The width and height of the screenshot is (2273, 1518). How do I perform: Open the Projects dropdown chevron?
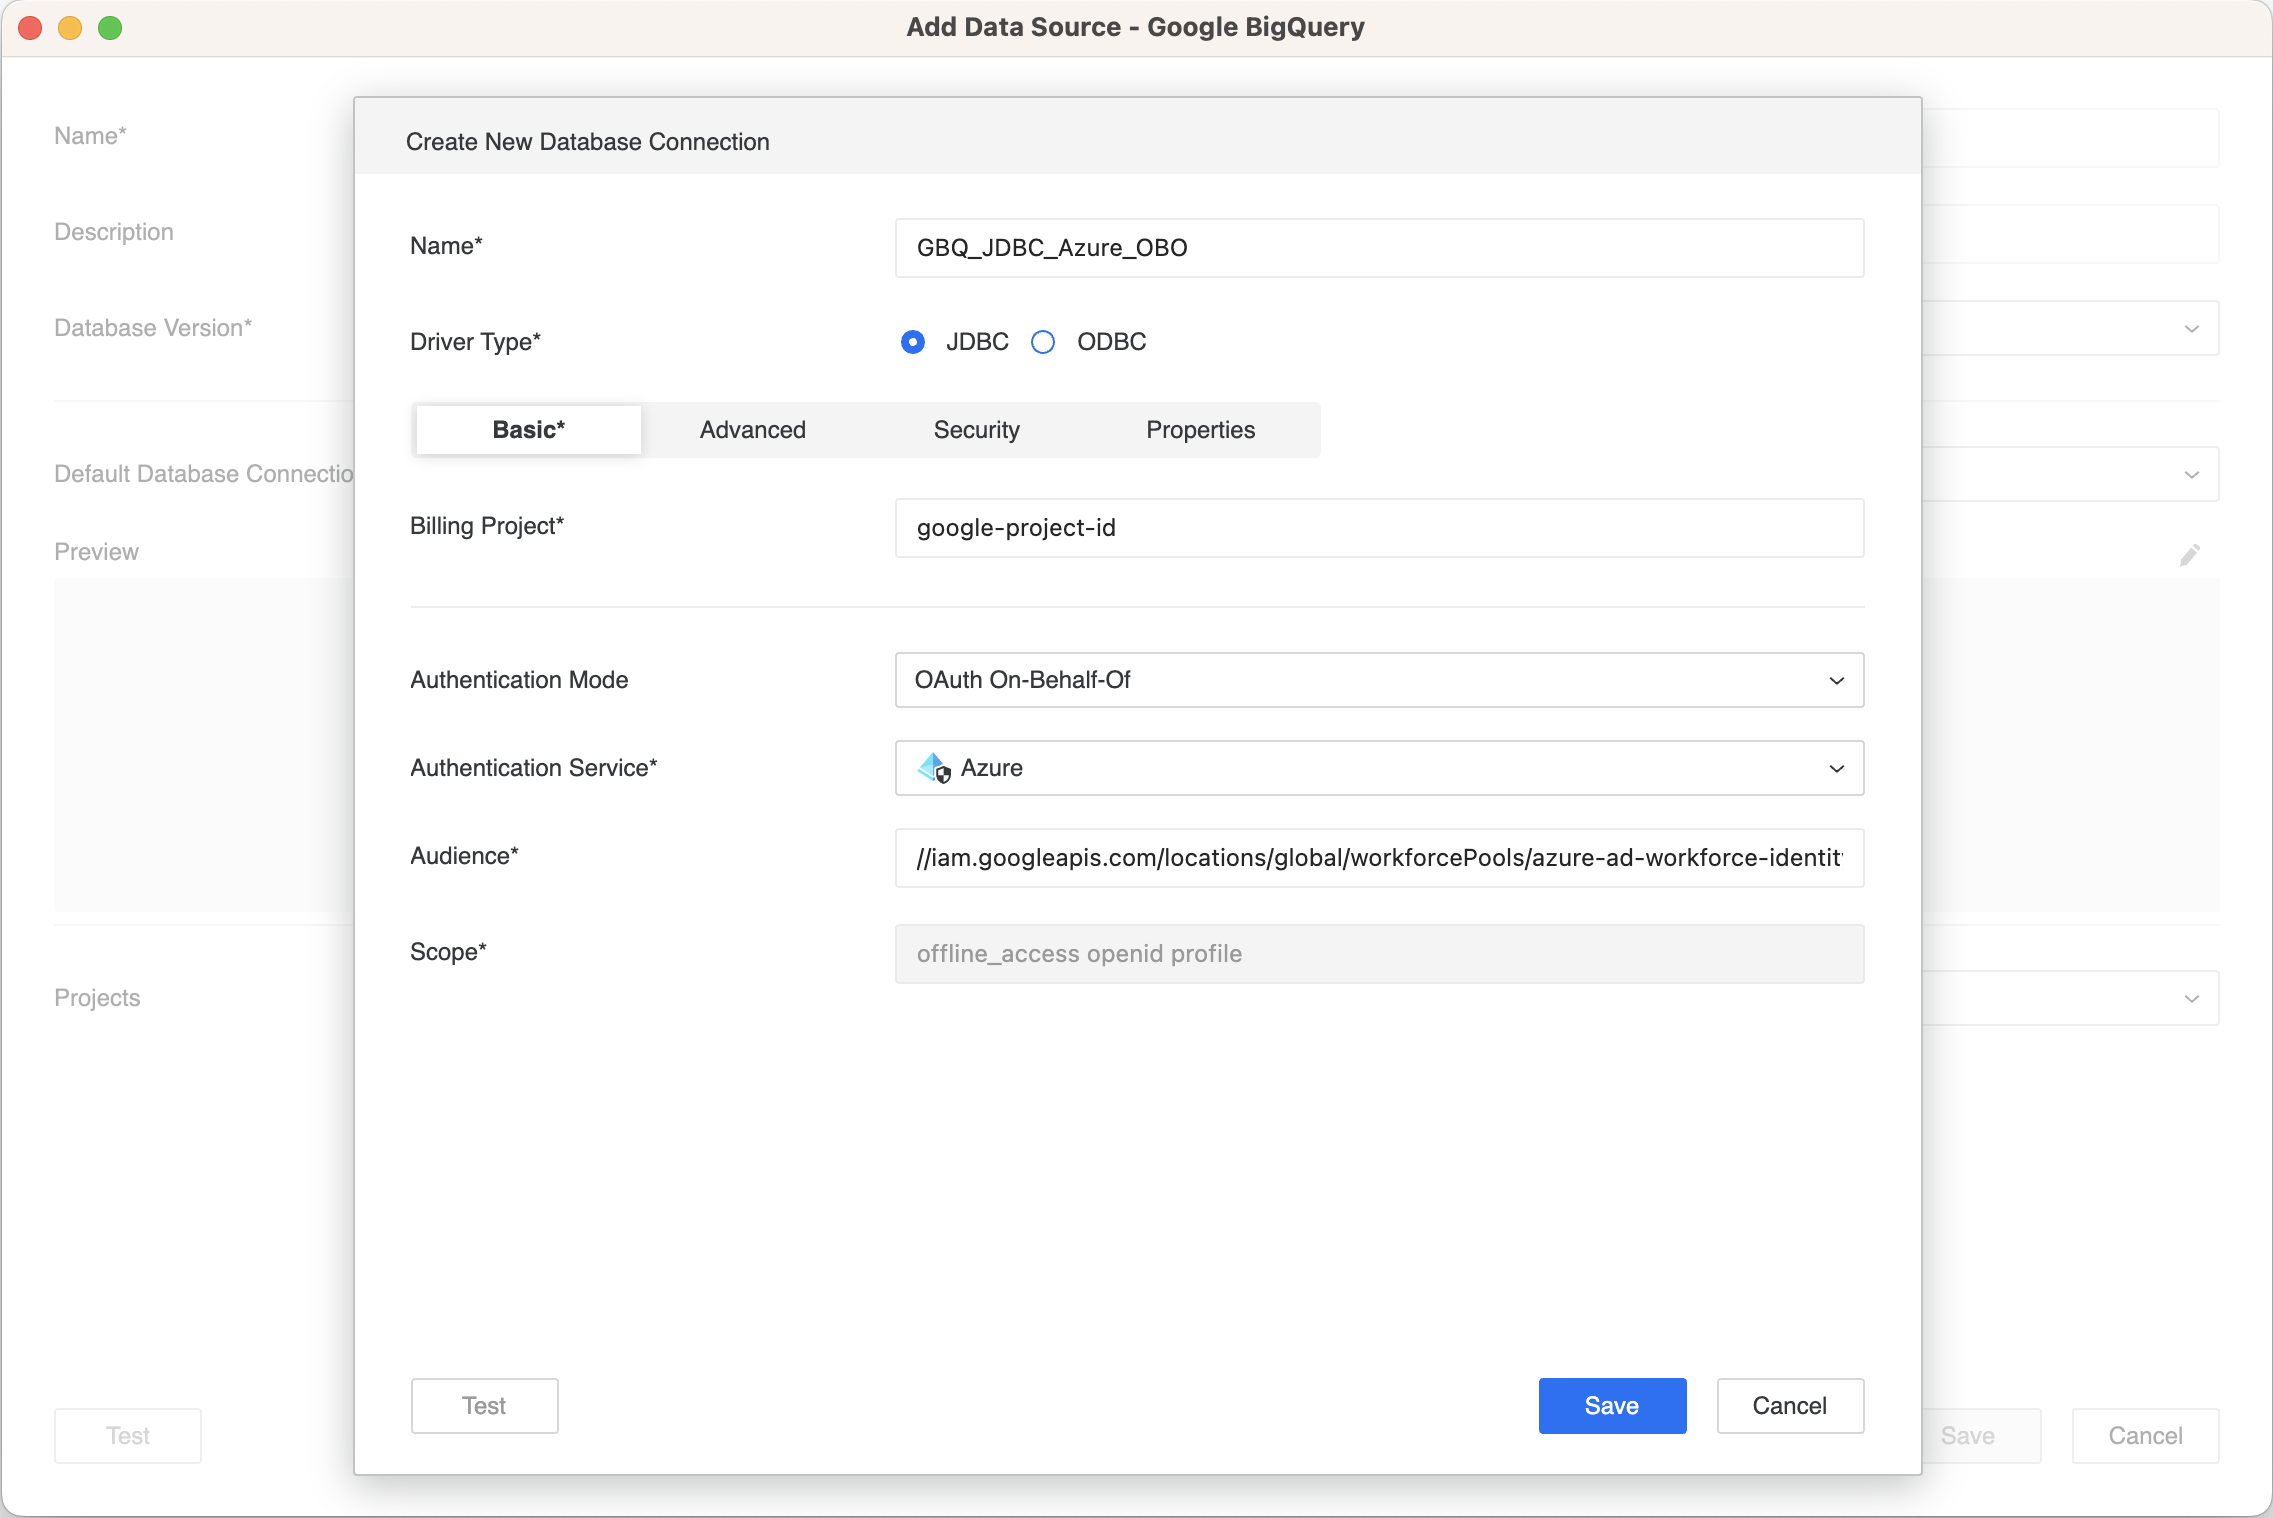[2191, 999]
